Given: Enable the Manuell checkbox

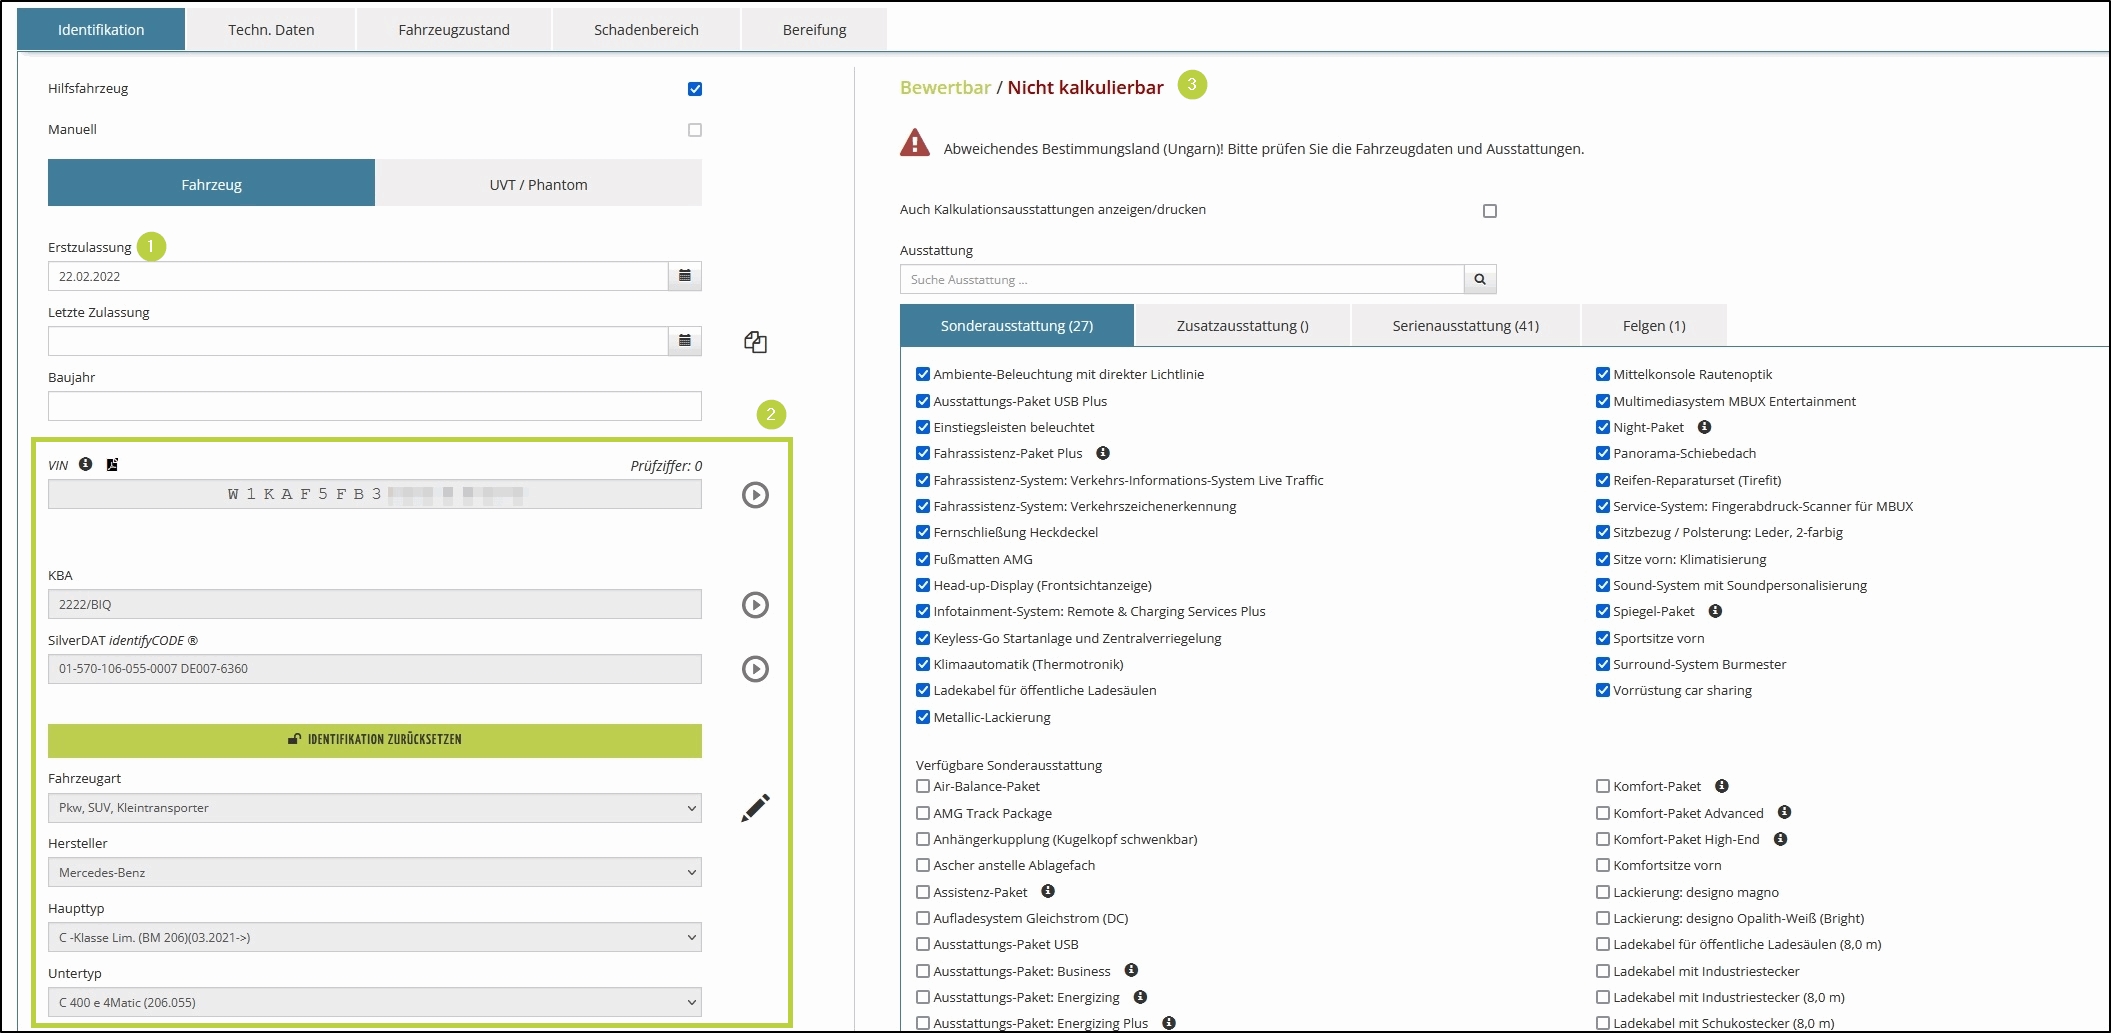Looking at the screenshot, I should [695, 130].
